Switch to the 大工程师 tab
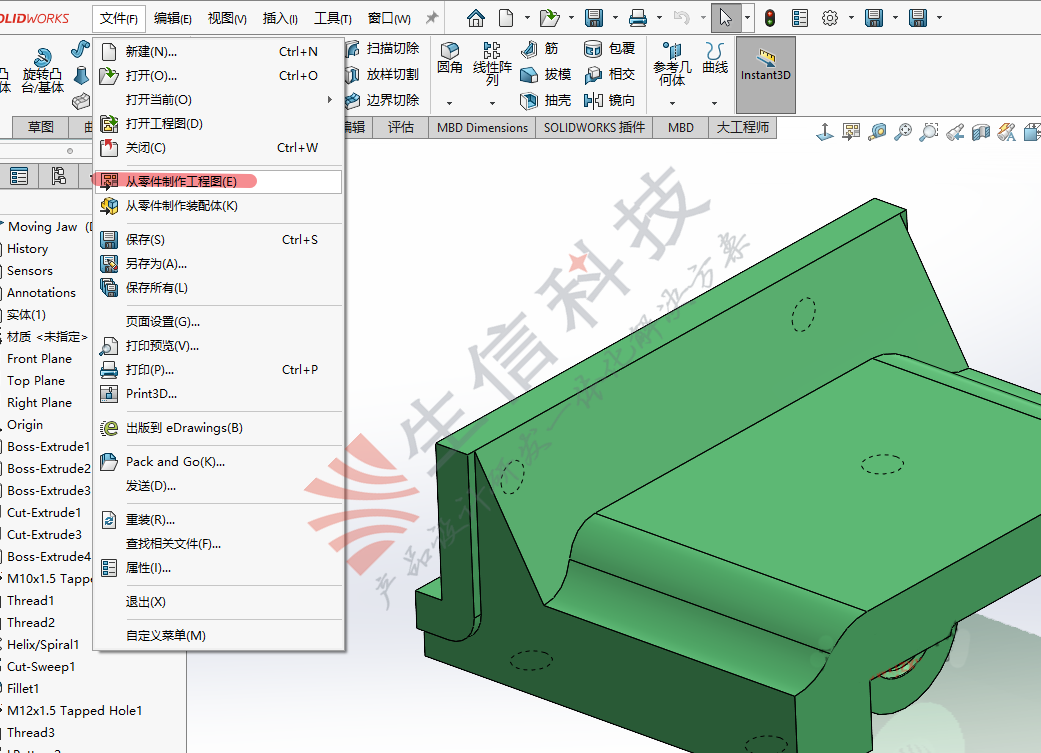 [x=743, y=127]
